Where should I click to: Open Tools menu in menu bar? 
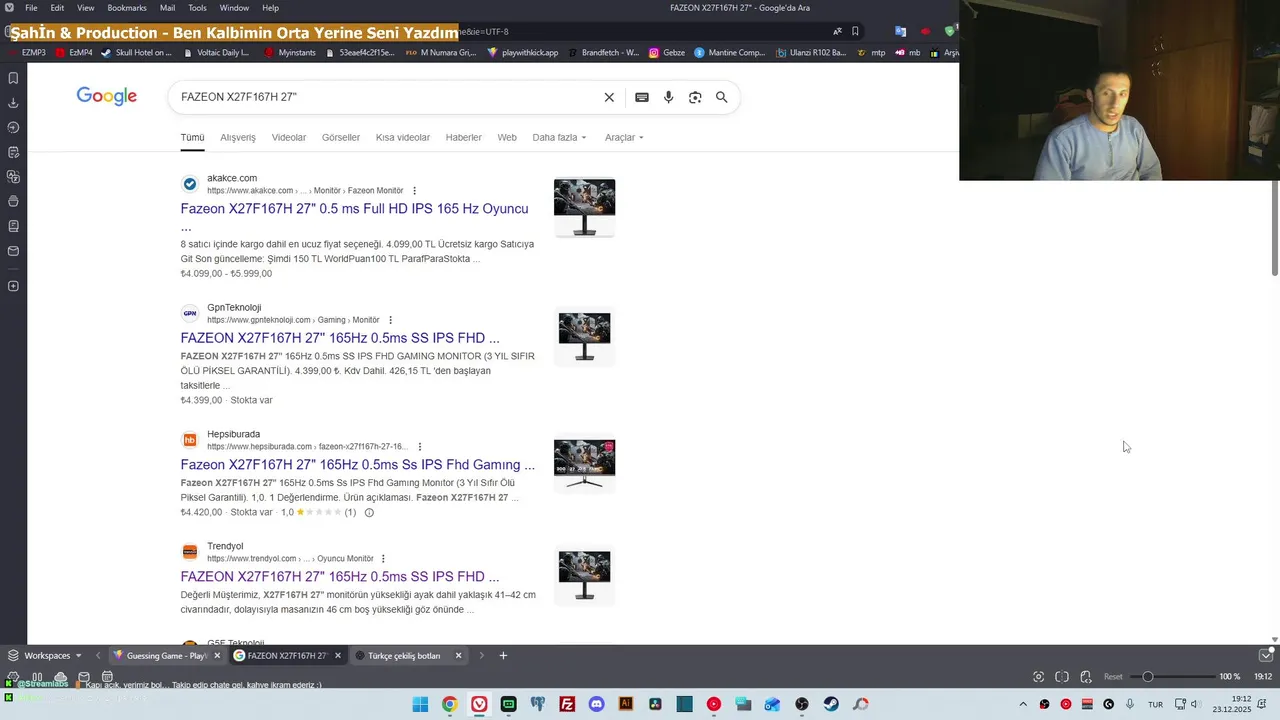coord(197,8)
